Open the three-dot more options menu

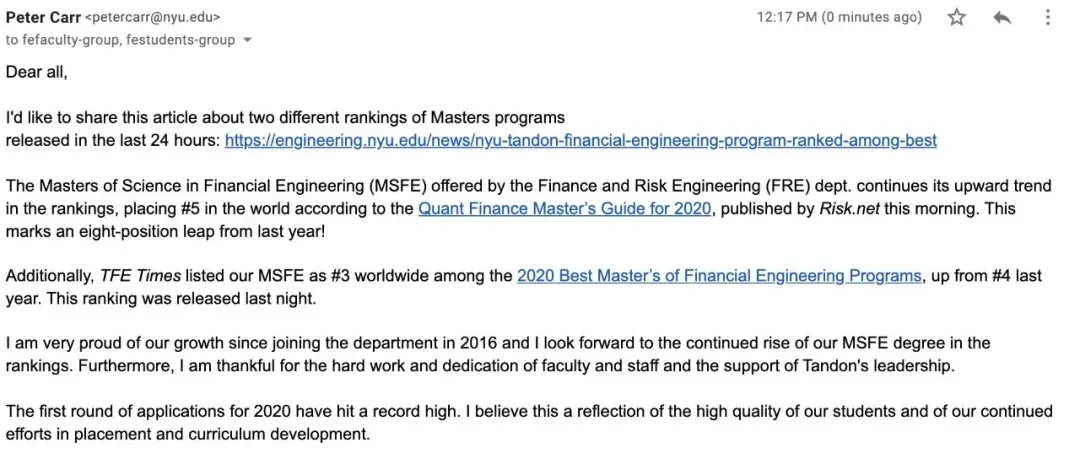coord(1046,17)
